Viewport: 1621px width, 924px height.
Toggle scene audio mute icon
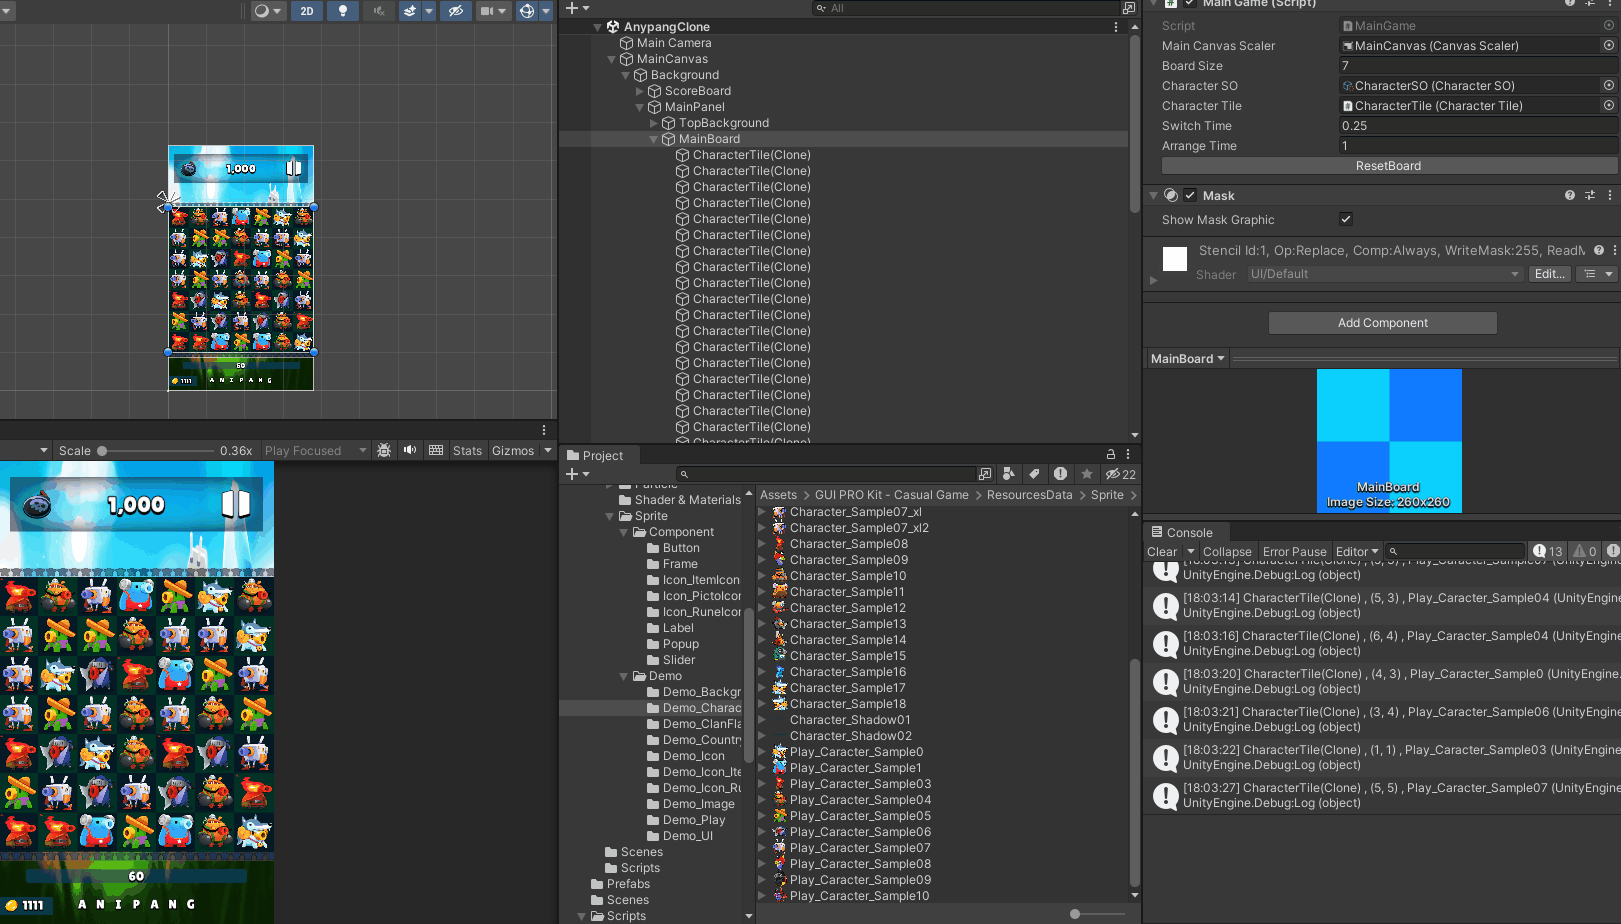point(379,11)
